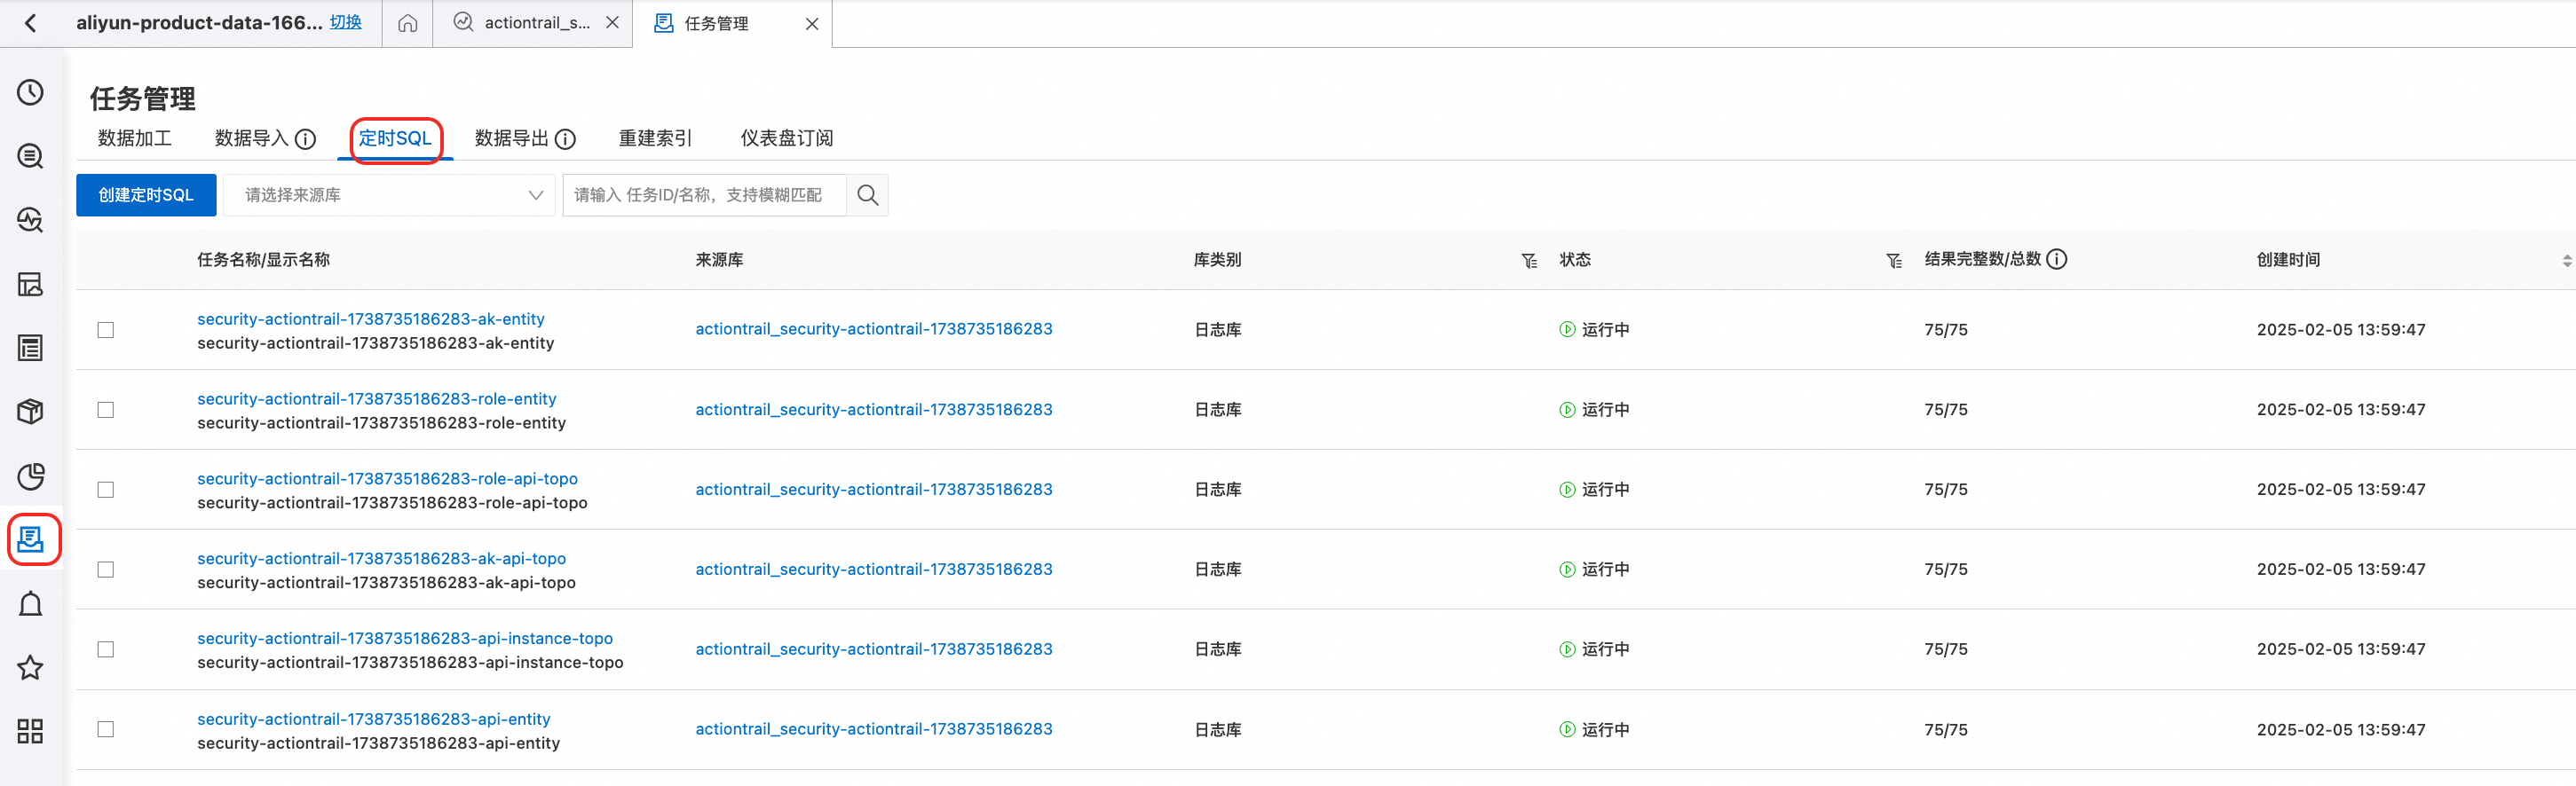
Task: Open security-actiontrail-1738735186283-role-entity task link
Action: pos(377,399)
